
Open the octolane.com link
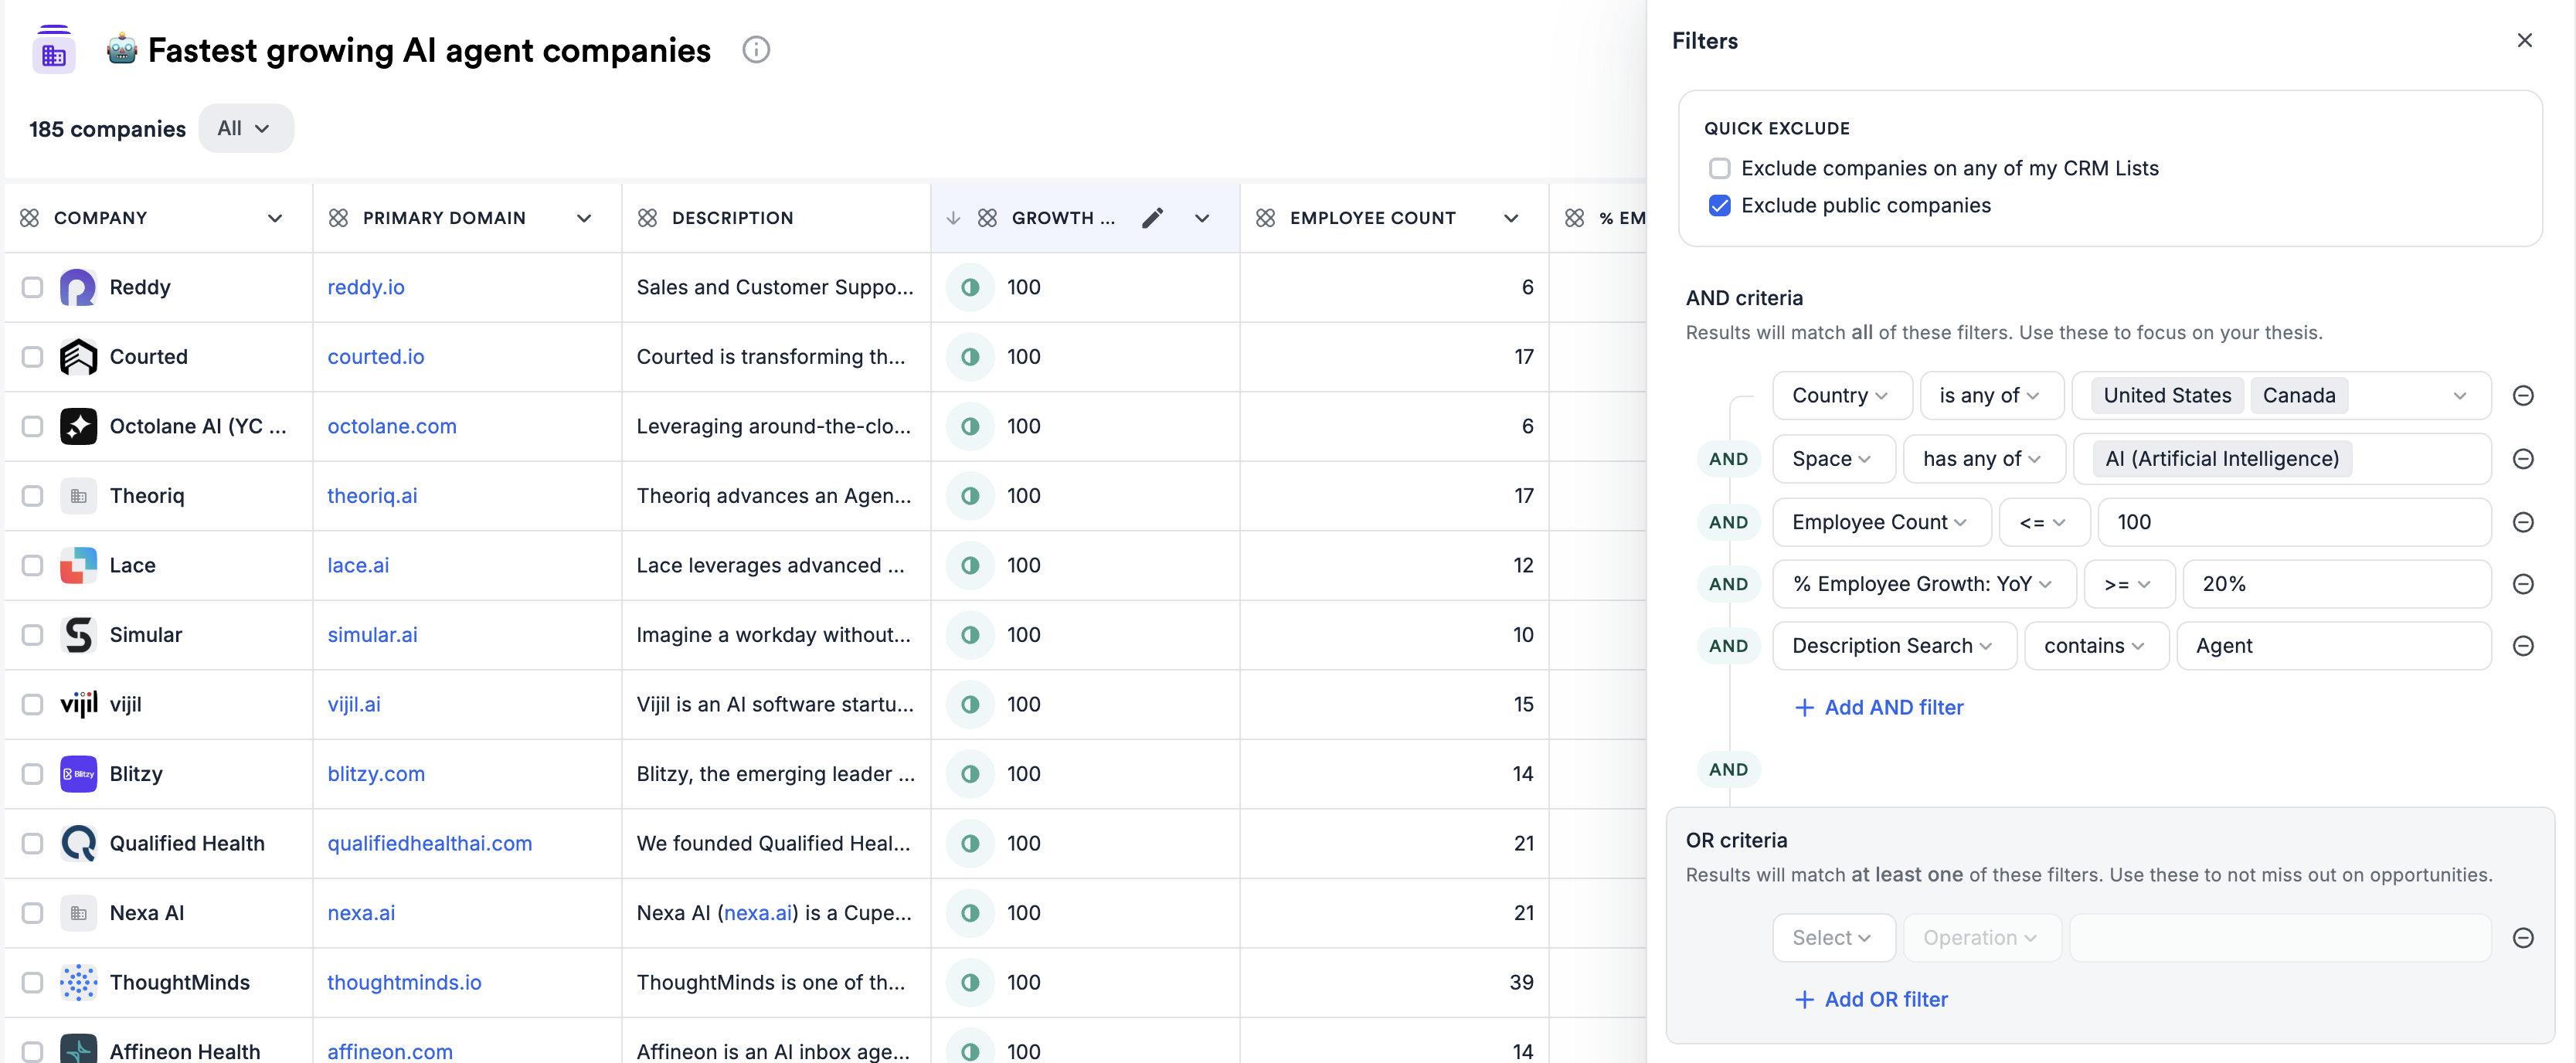click(x=392, y=427)
